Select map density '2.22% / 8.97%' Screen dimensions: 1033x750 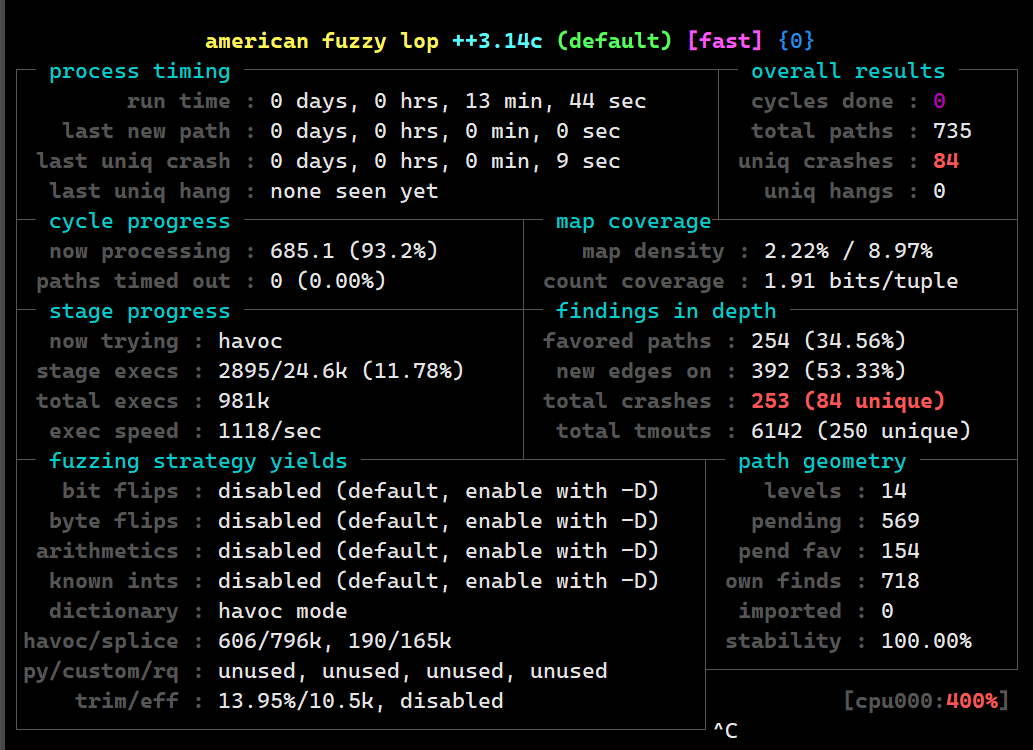point(849,252)
